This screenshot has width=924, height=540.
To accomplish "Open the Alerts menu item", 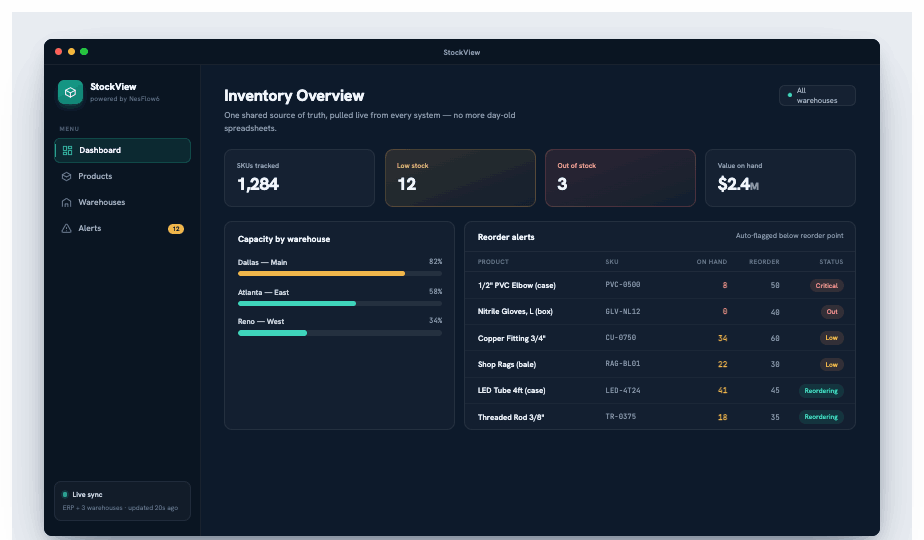I will pos(123,228).
